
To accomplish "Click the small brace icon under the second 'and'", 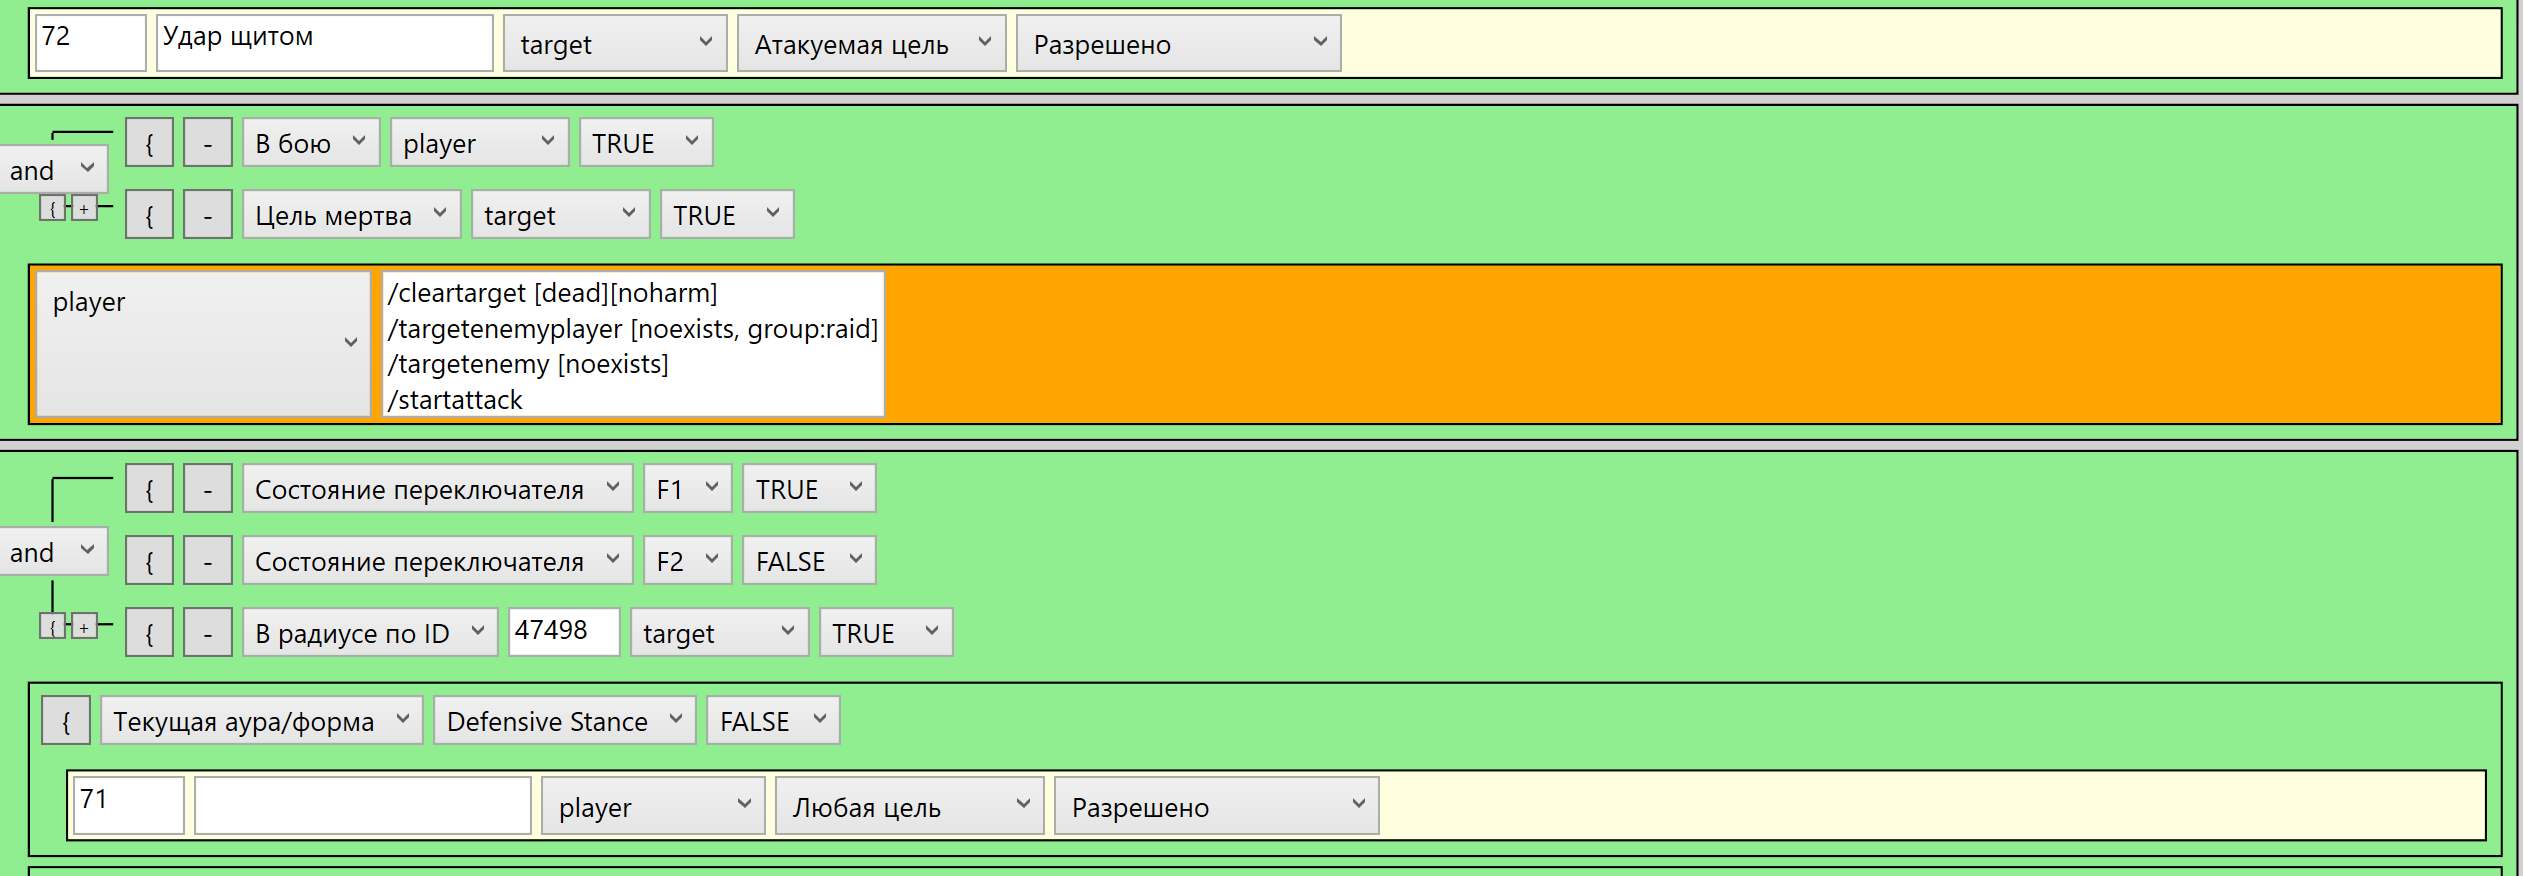I will [x=52, y=627].
